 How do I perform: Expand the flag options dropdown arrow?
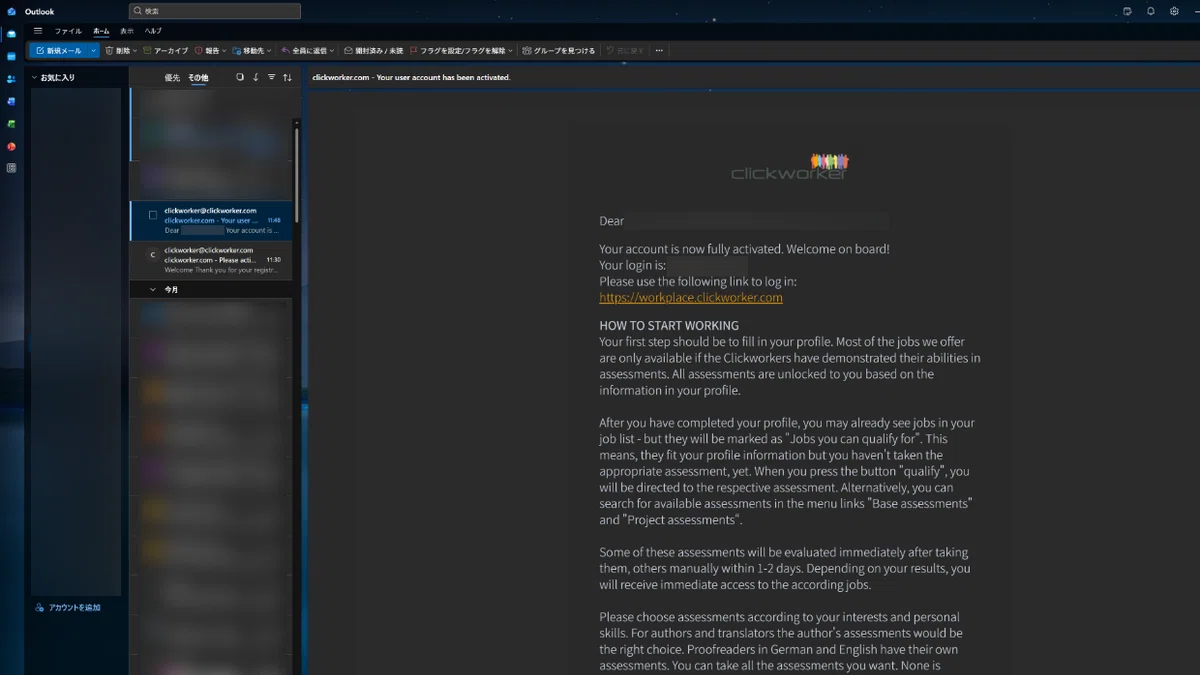tap(510, 50)
